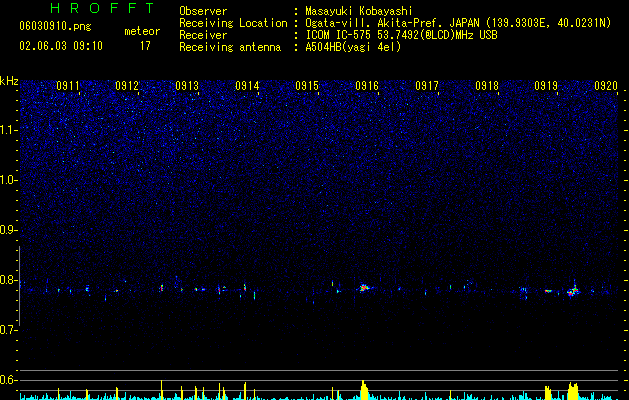Screen dimensions: 629x400
Task: Click the 1.1 kHz axis label
Action: pos(9,130)
